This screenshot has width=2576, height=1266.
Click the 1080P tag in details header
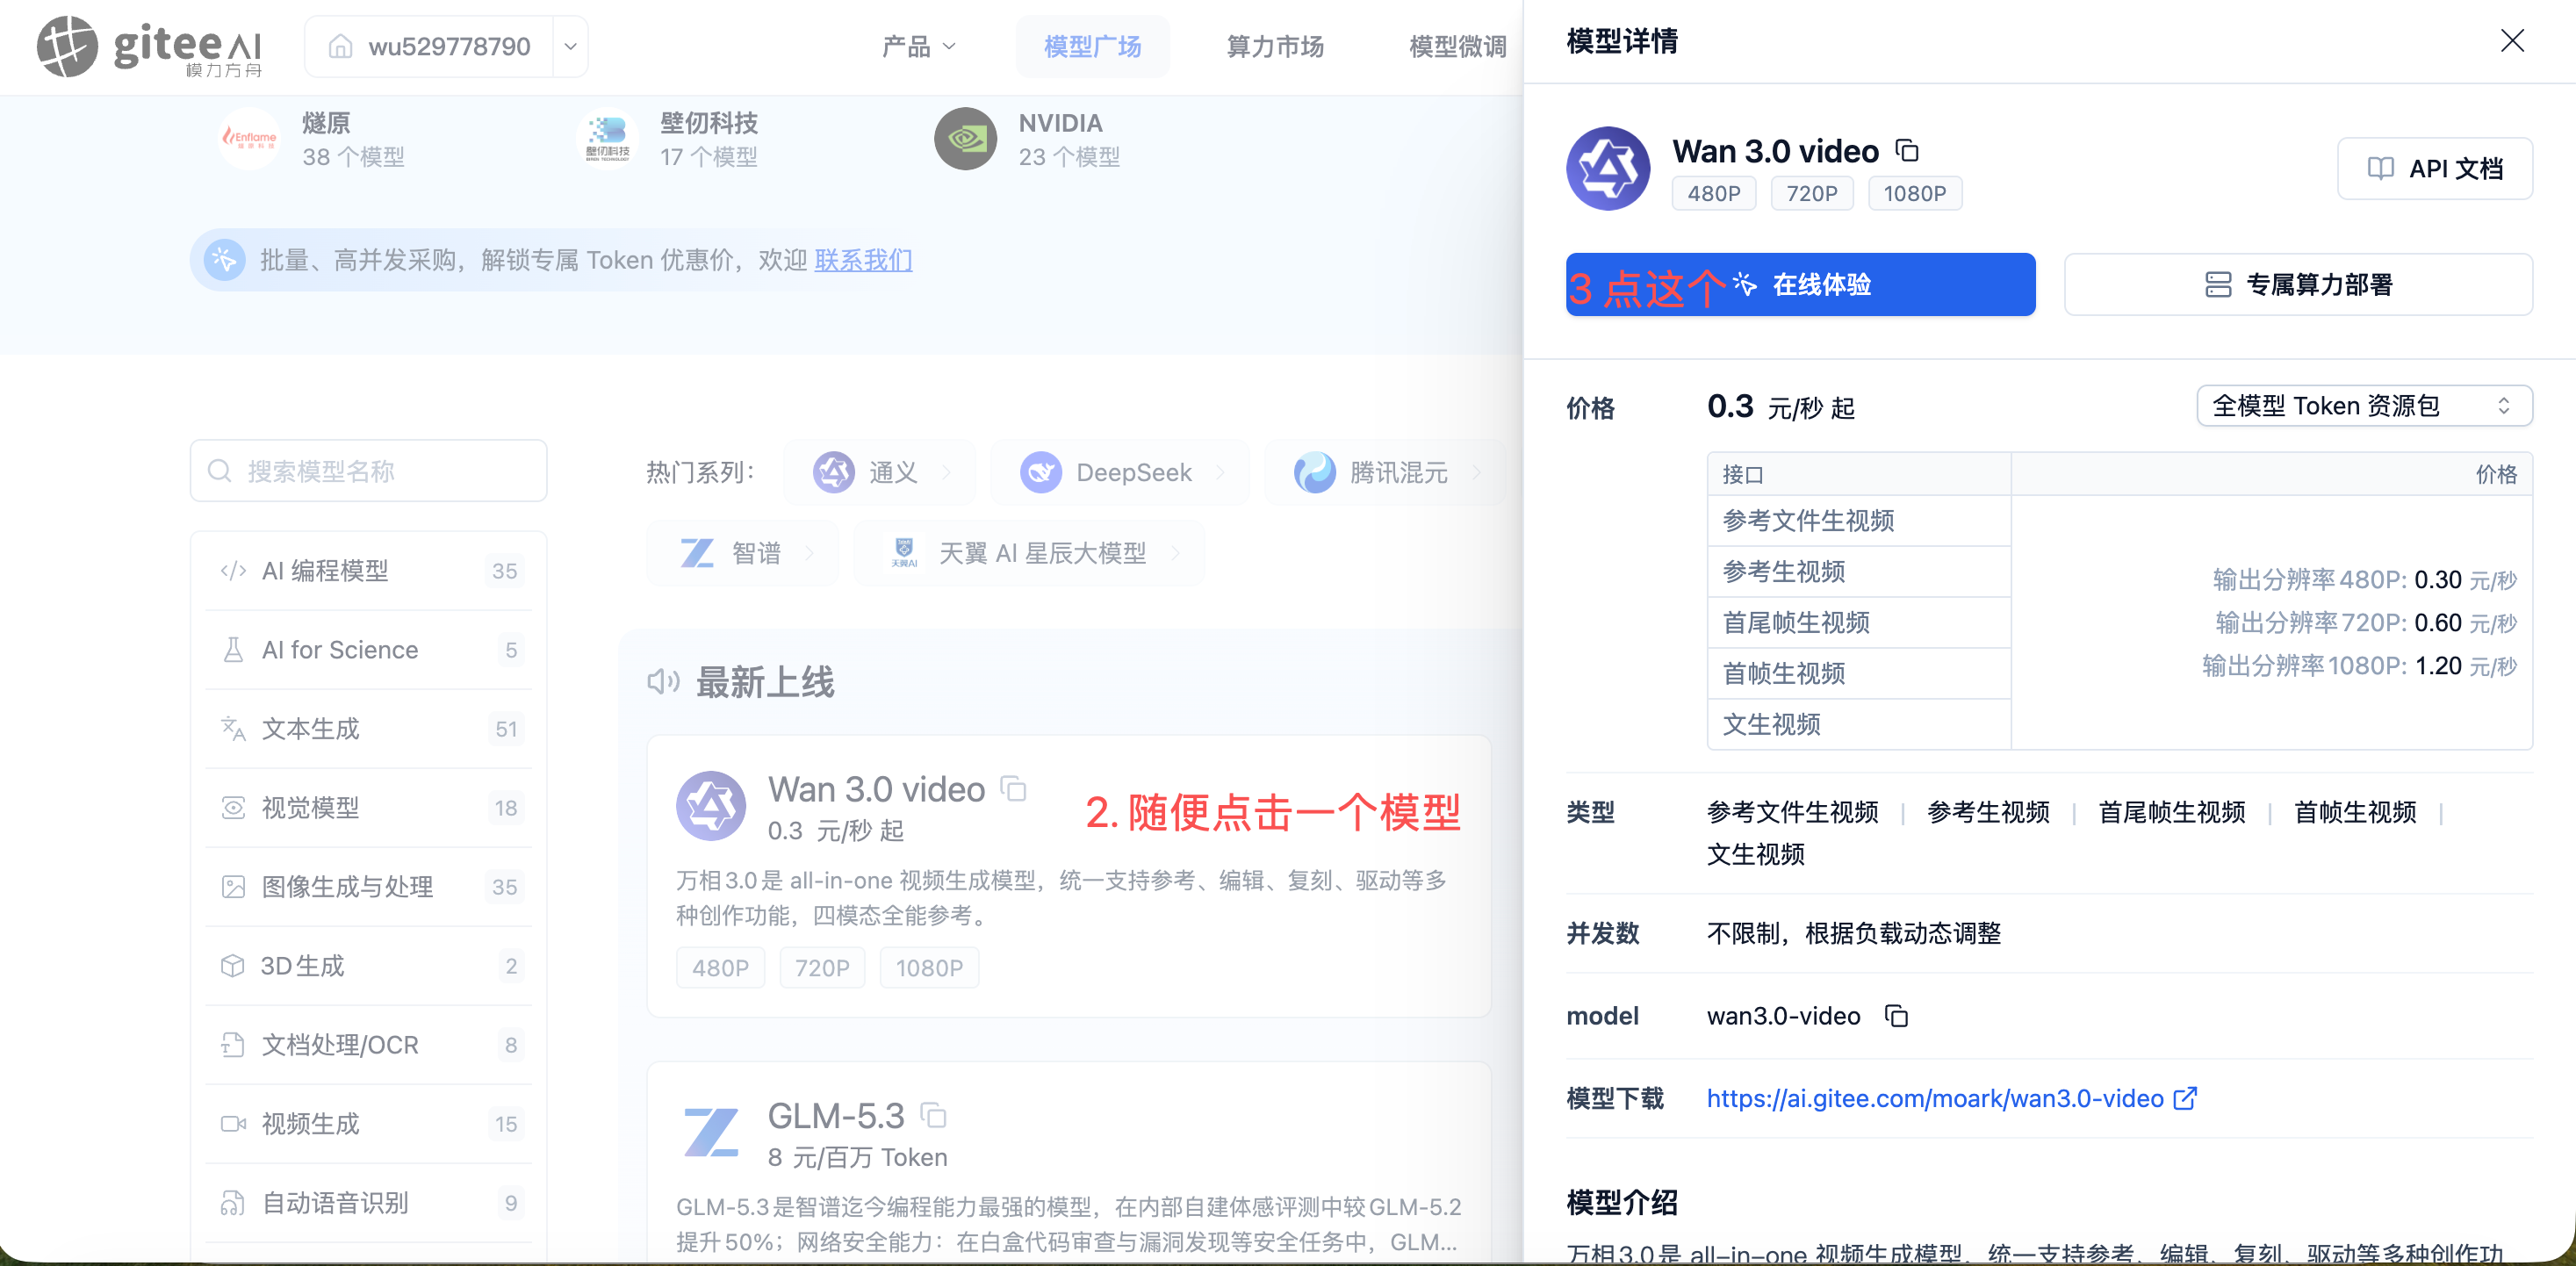pos(1914,193)
